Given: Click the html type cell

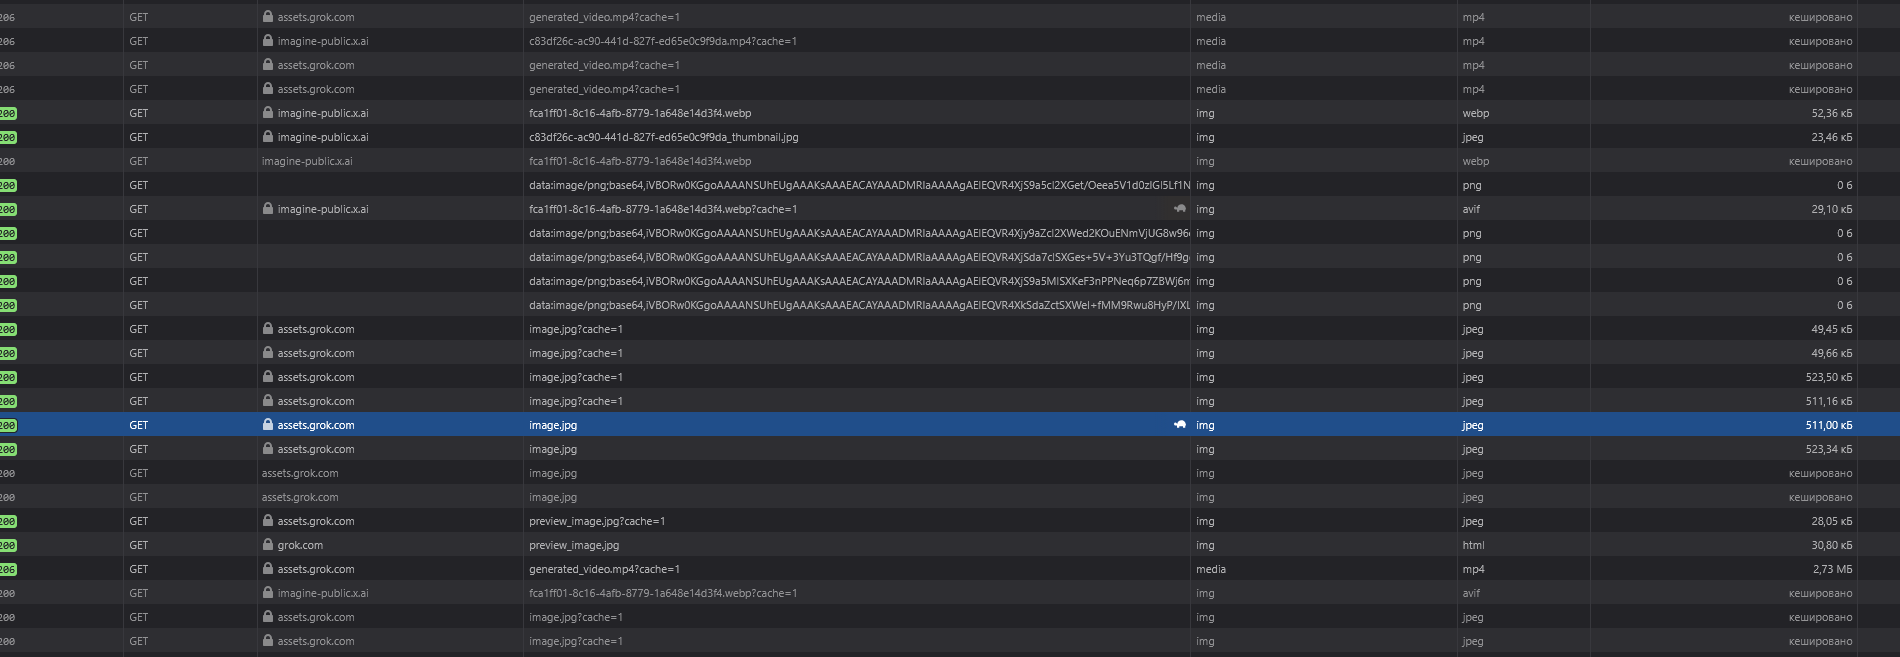Looking at the screenshot, I should [x=1473, y=545].
